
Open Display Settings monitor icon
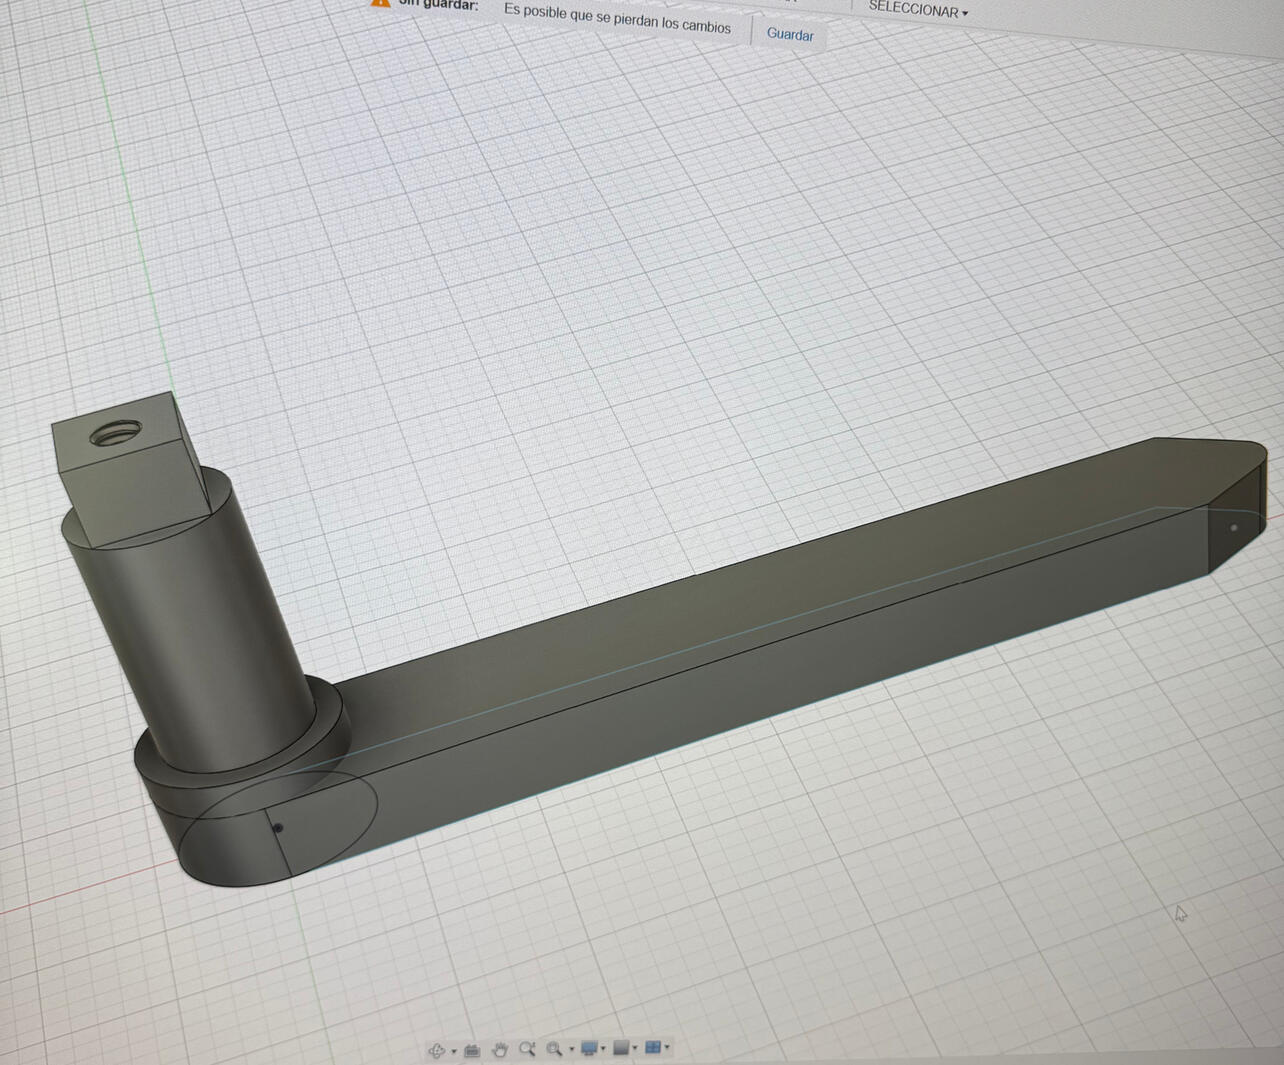pos(589,1048)
